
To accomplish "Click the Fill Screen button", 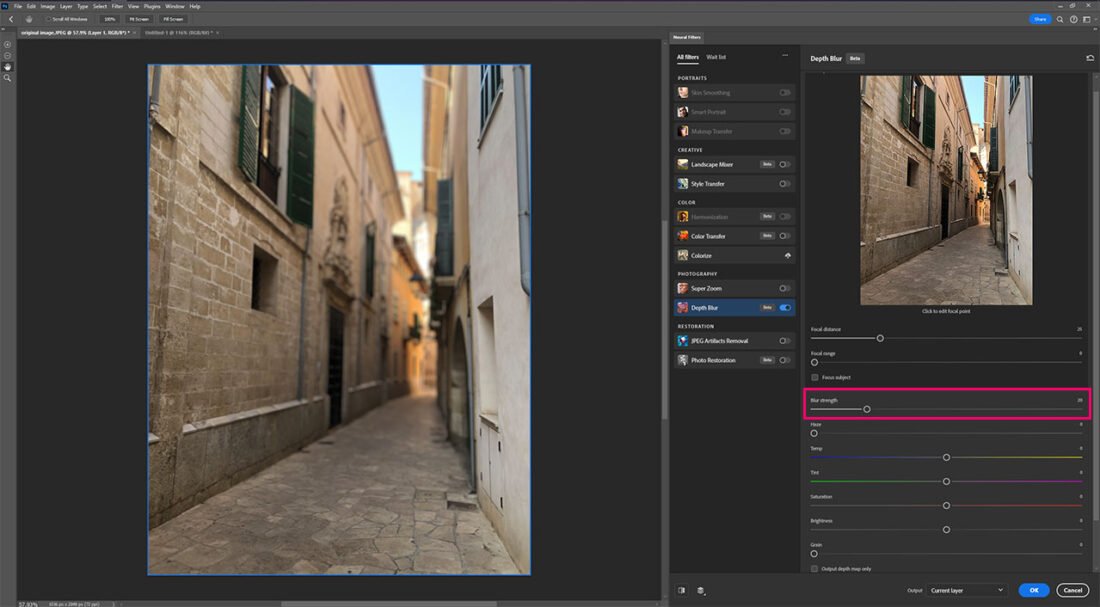I will tap(173, 20).
